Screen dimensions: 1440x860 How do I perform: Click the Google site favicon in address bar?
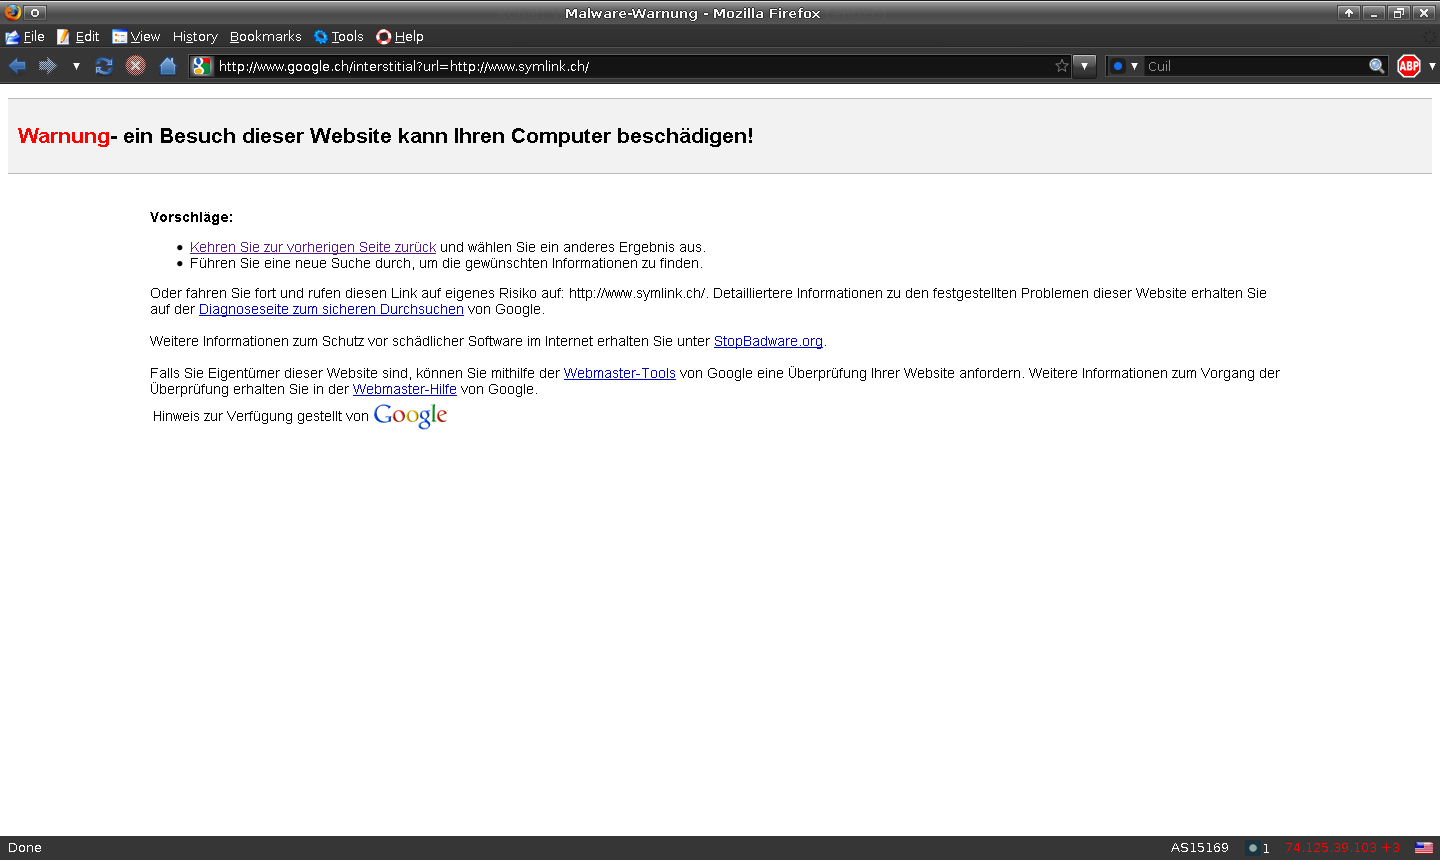(202, 66)
